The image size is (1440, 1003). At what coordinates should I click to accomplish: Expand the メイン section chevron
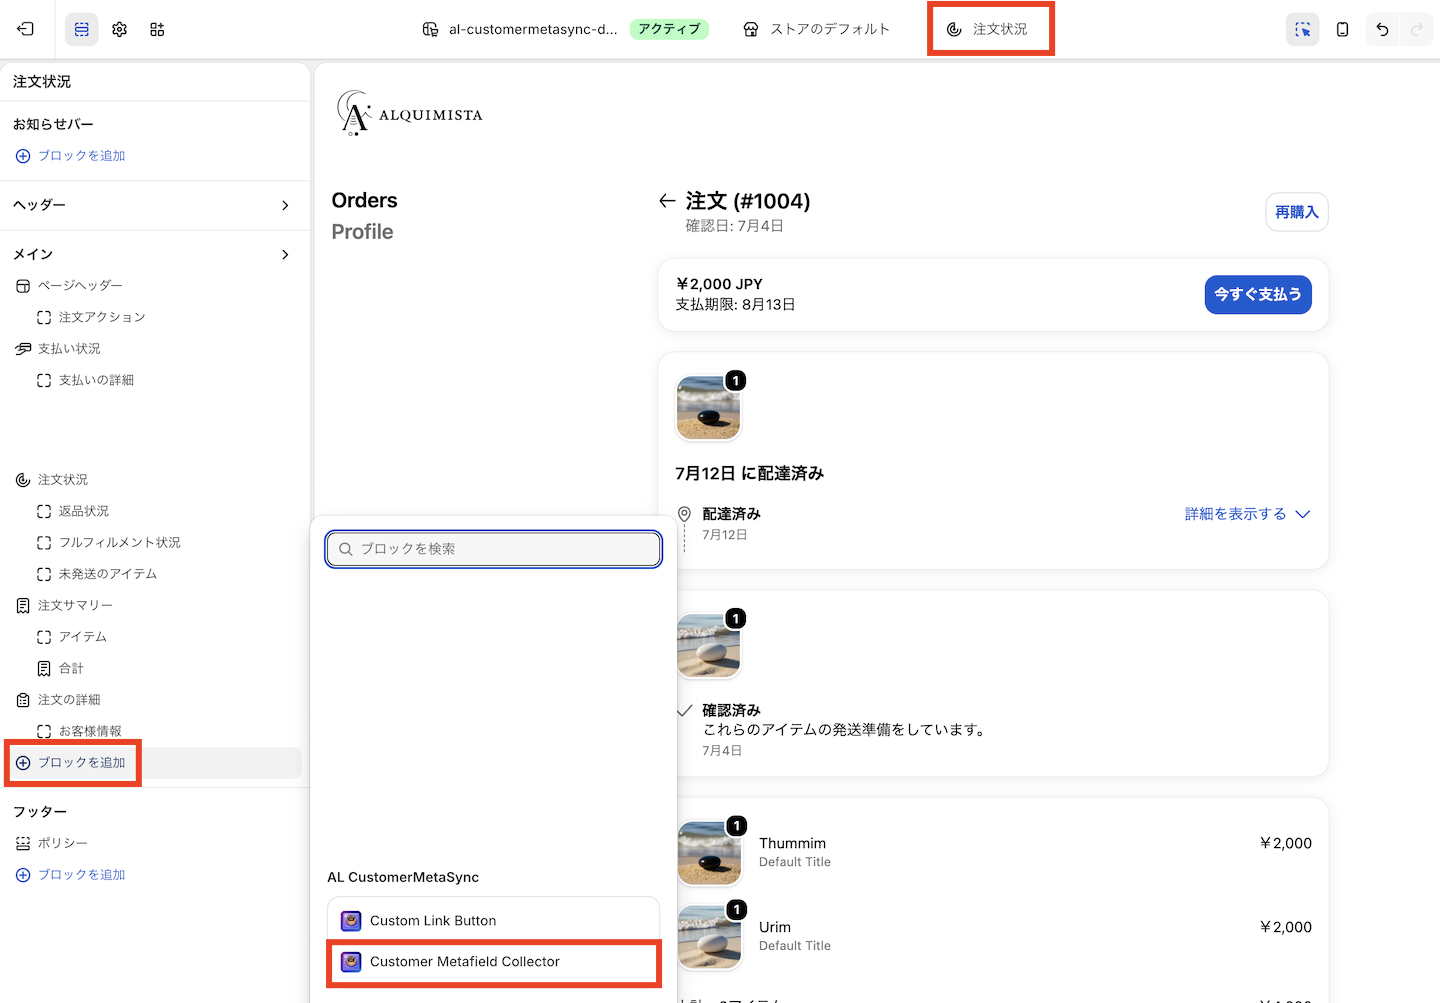[285, 254]
